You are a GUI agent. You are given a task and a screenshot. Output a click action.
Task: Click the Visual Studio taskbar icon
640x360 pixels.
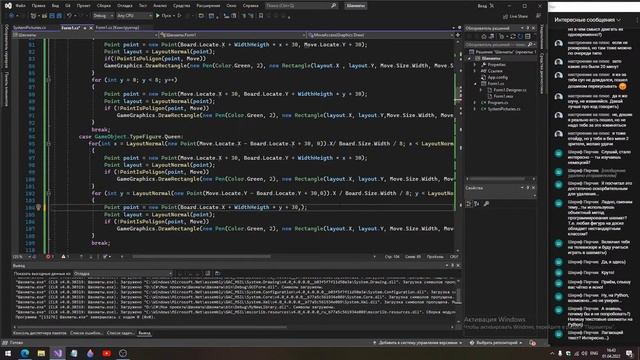(x=58, y=353)
